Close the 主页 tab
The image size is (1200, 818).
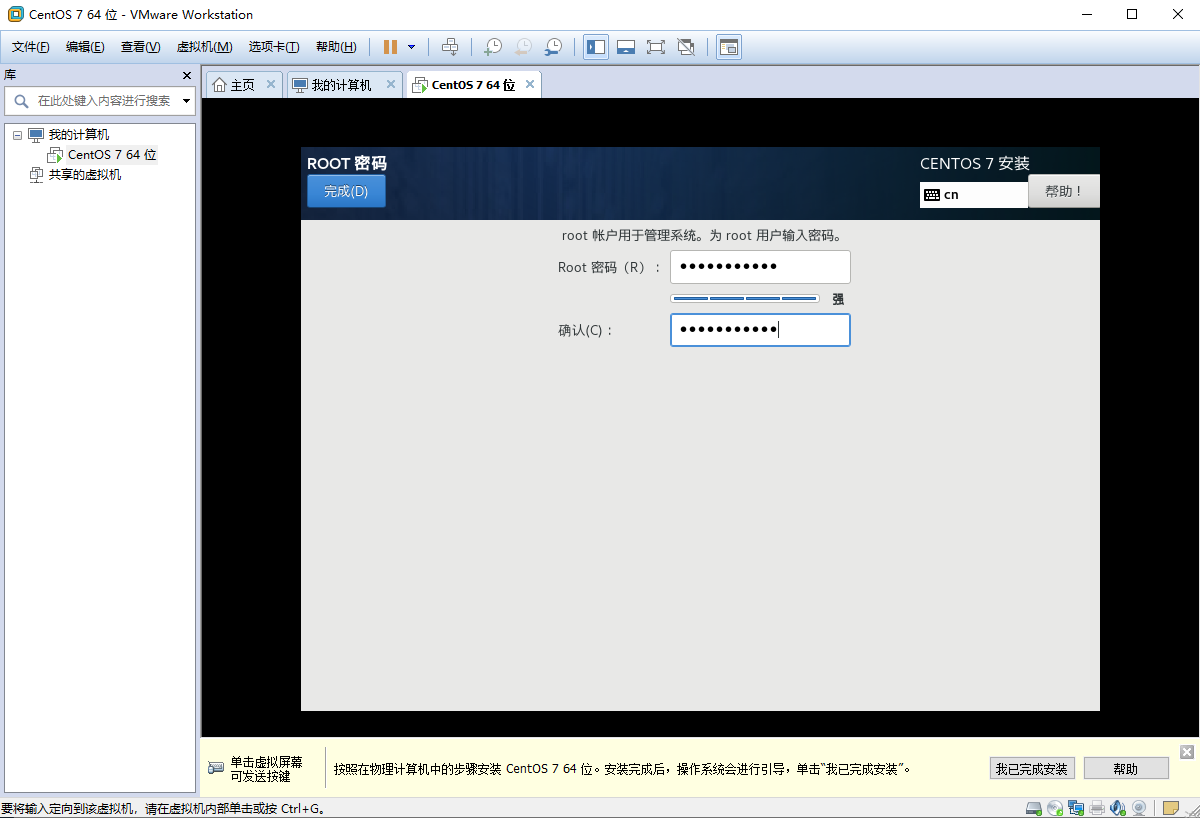(270, 85)
